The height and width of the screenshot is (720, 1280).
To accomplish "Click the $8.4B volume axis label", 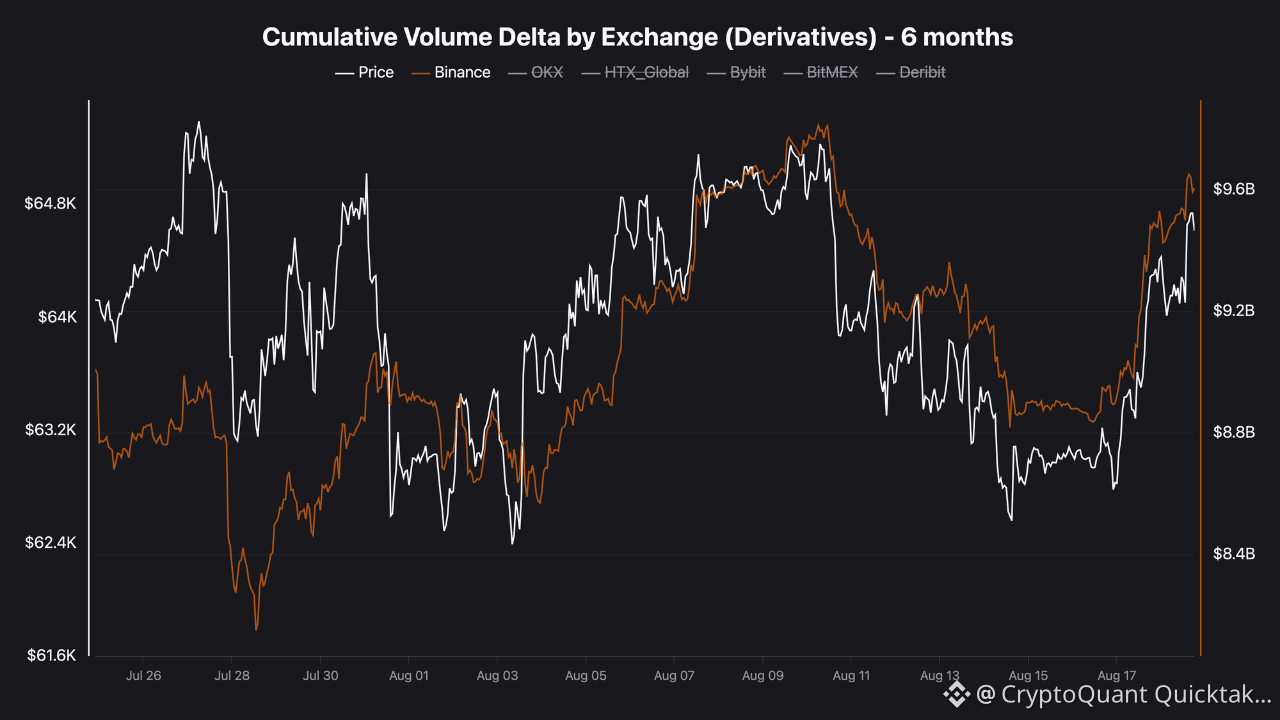I will [x=1233, y=554].
